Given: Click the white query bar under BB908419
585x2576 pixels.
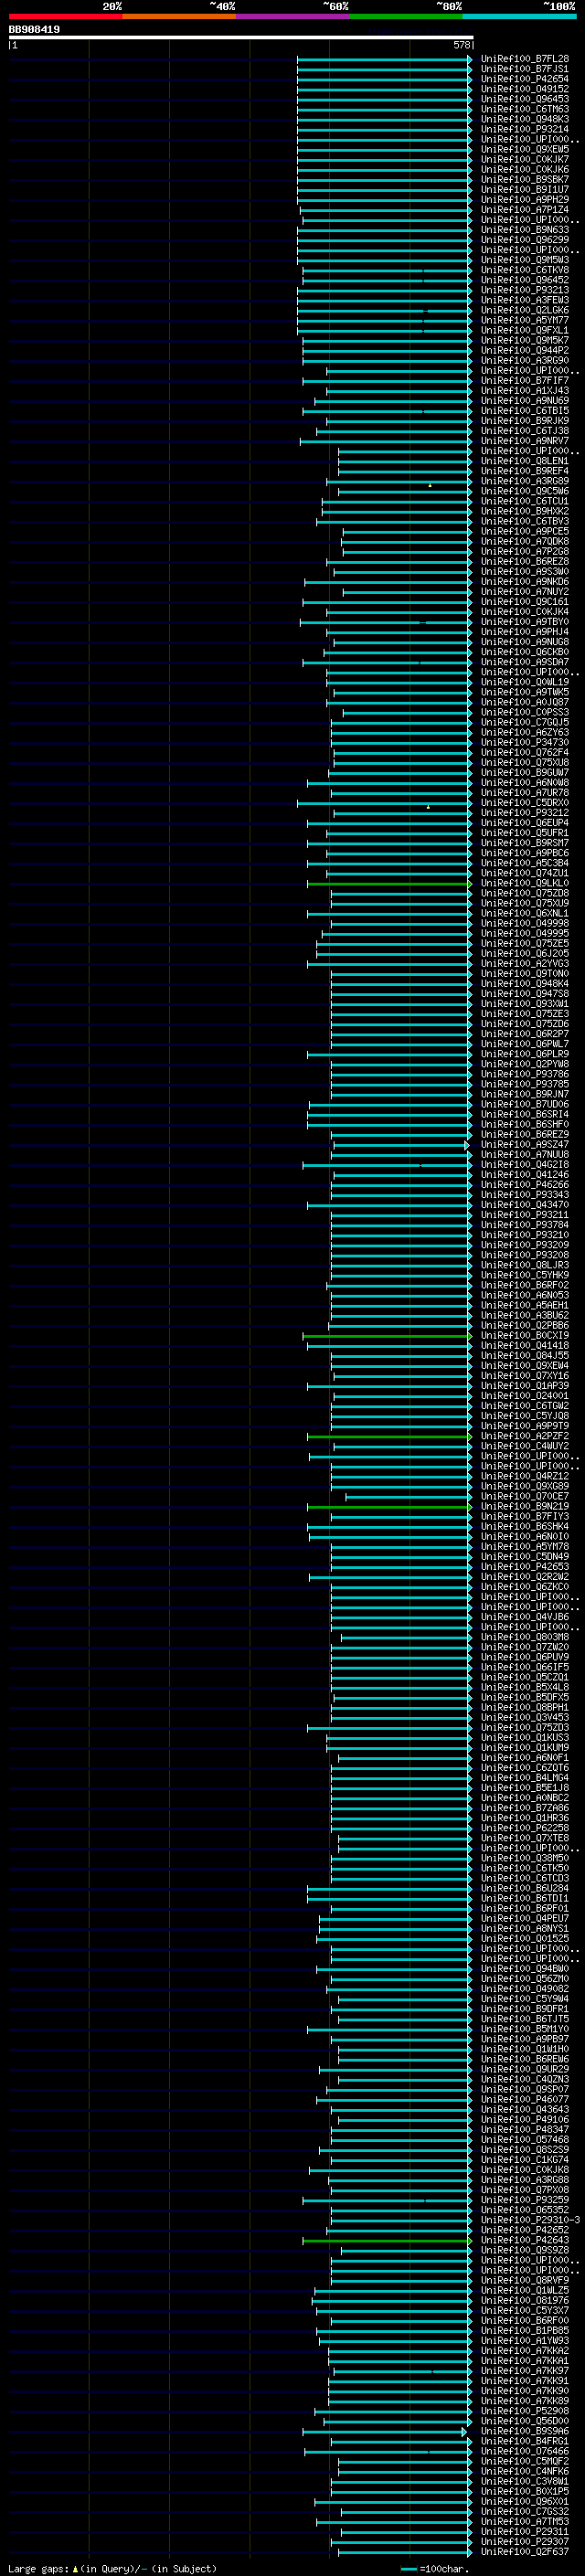Looking at the screenshot, I should 241,38.
